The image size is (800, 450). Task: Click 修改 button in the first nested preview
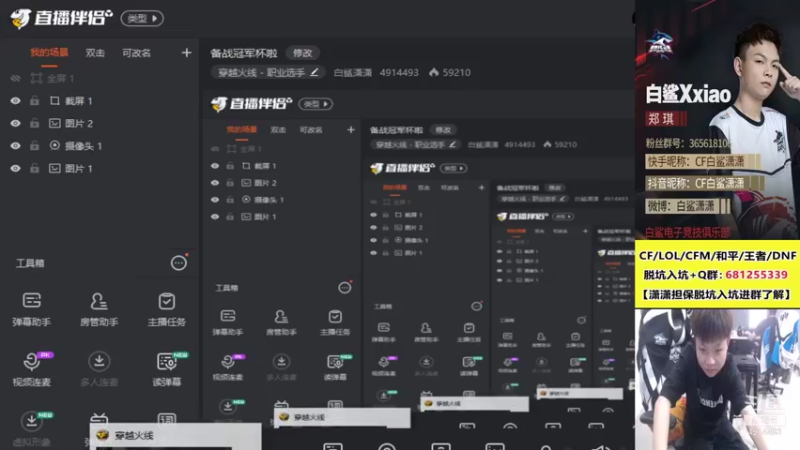click(x=443, y=130)
